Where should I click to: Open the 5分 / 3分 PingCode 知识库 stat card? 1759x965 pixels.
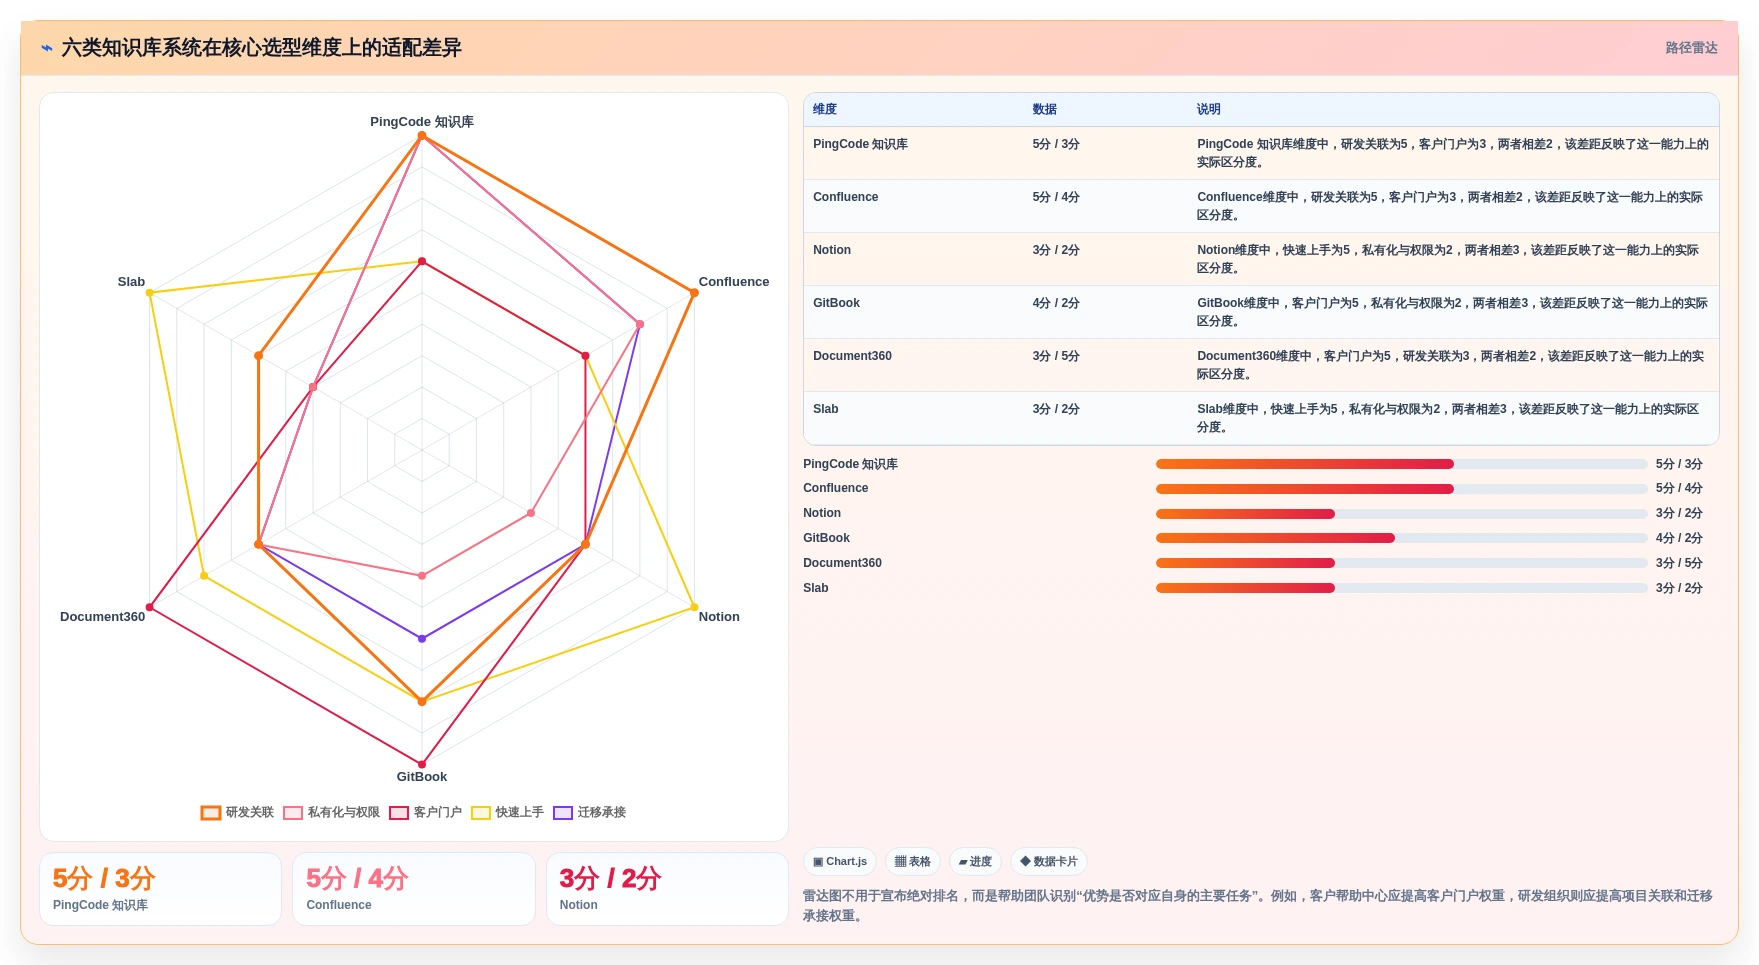click(160, 889)
